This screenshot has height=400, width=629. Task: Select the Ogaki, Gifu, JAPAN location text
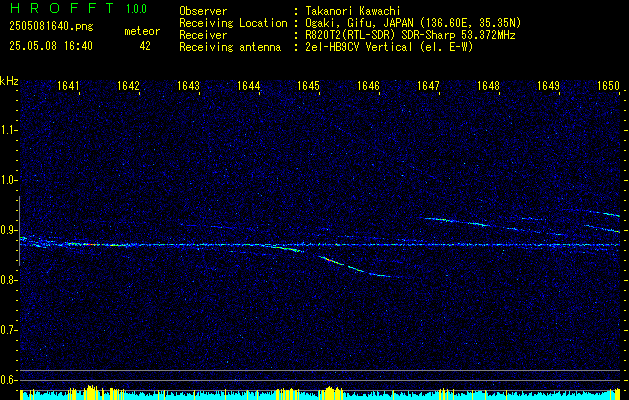click(x=413, y=23)
